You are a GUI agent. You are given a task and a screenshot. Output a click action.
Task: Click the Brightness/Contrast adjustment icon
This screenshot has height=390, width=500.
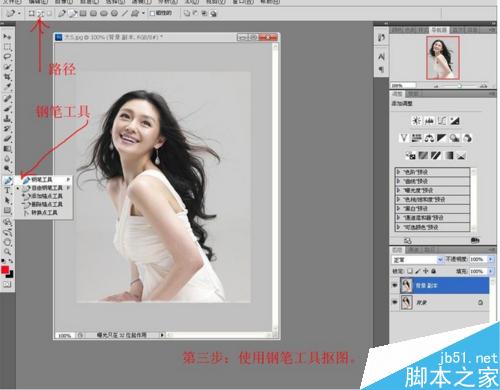click(x=416, y=120)
